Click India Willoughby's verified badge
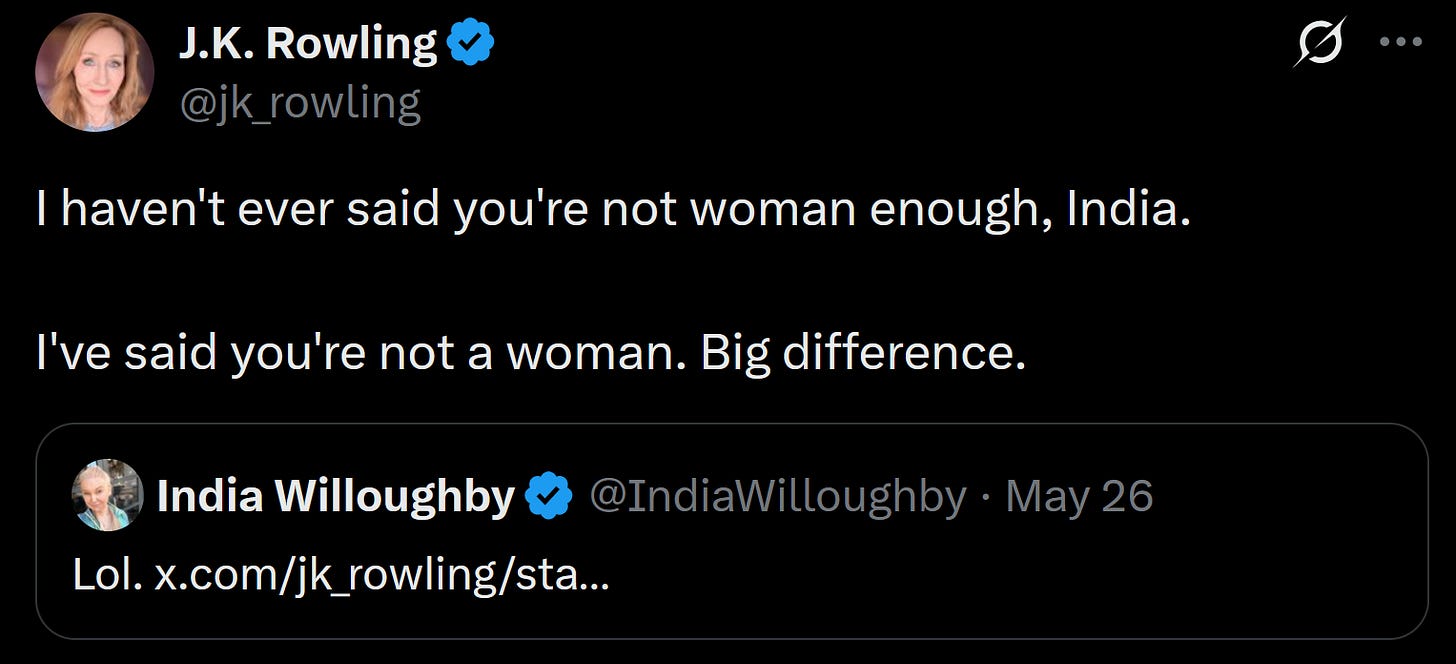The image size is (1456, 664). (549, 496)
